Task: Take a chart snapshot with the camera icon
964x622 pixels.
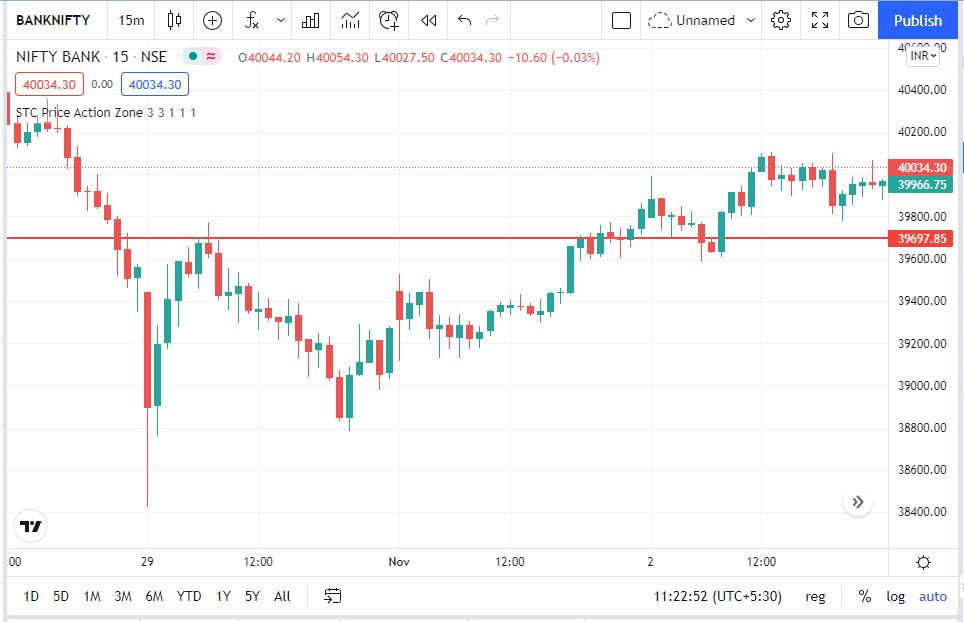Action: (857, 20)
